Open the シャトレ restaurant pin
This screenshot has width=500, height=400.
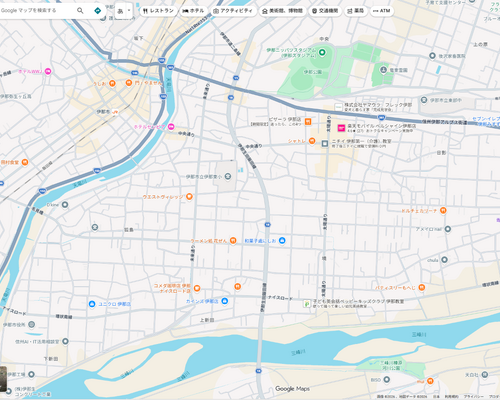point(312,141)
